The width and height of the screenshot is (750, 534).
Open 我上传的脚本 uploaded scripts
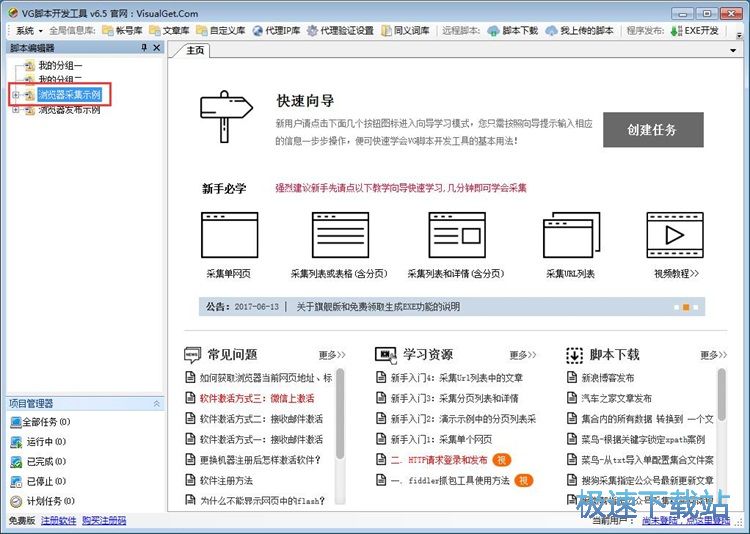(580, 31)
